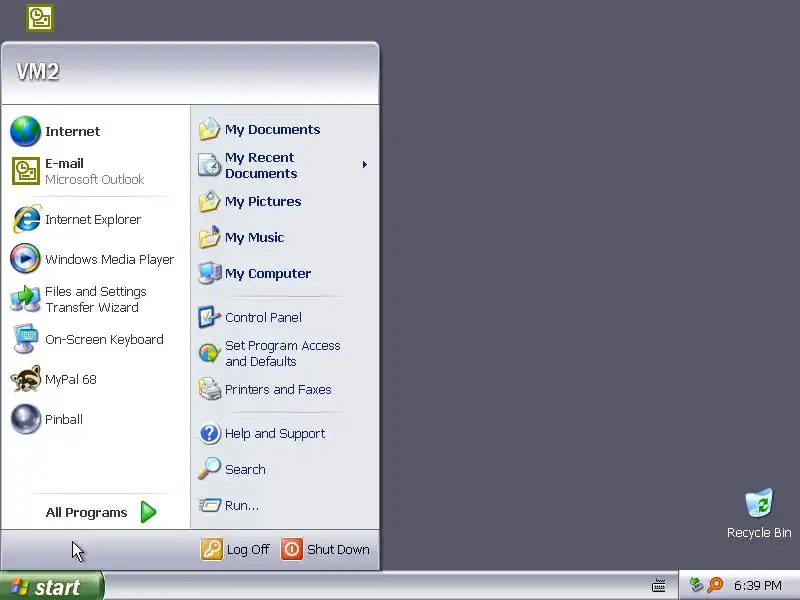Start Files and Settings Transfer Wizard
This screenshot has width=800, height=600.
(95, 299)
